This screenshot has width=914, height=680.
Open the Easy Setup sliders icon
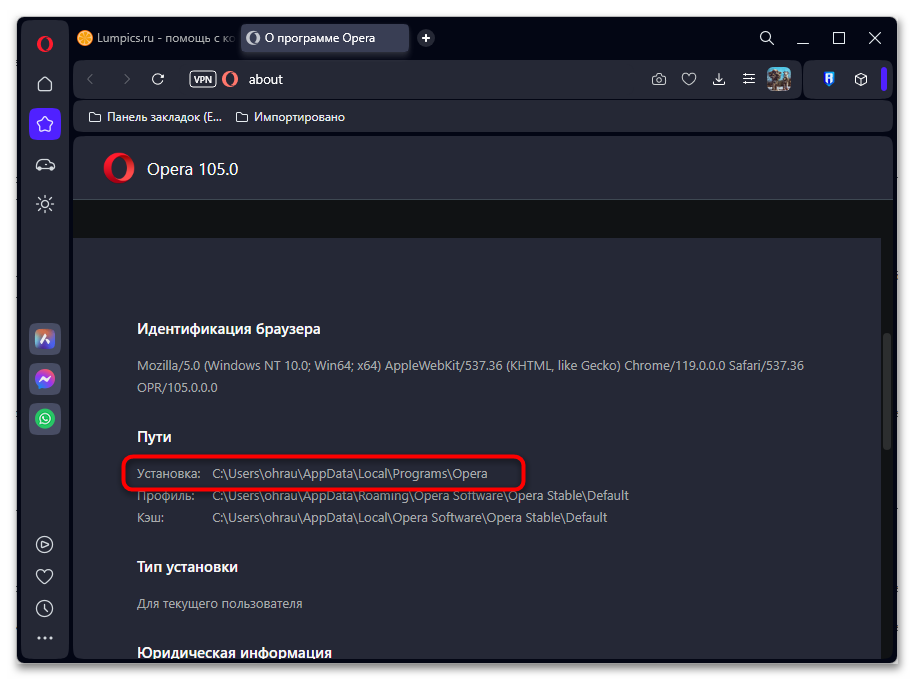(x=749, y=79)
